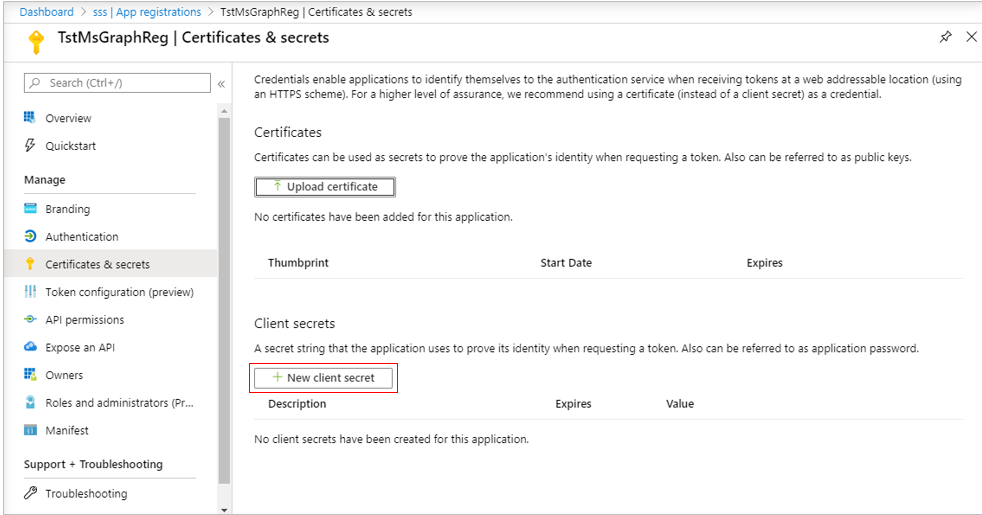The width and height of the screenshot is (982, 515).
Task: Click the Certificates & secrets key icon in sidebar
Action: [x=30, y=264]
